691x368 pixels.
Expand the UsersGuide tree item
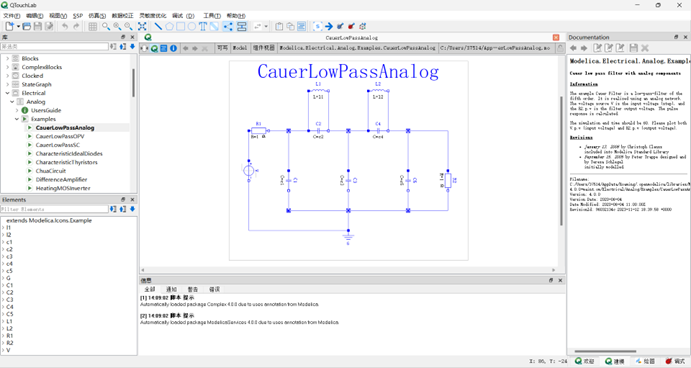point(17,110)
